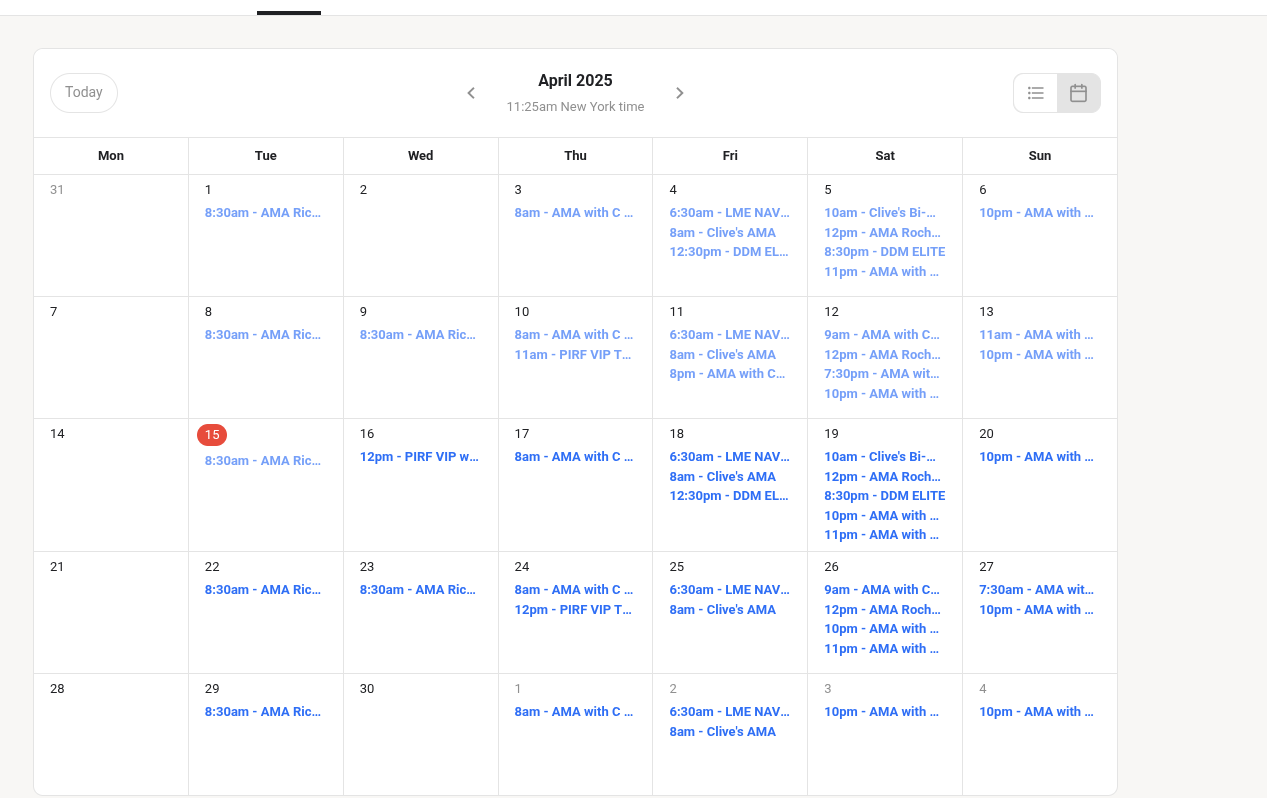Select the April 30 day cell
This screenshot has height=798, width=1267.
[x=421, y=734]
